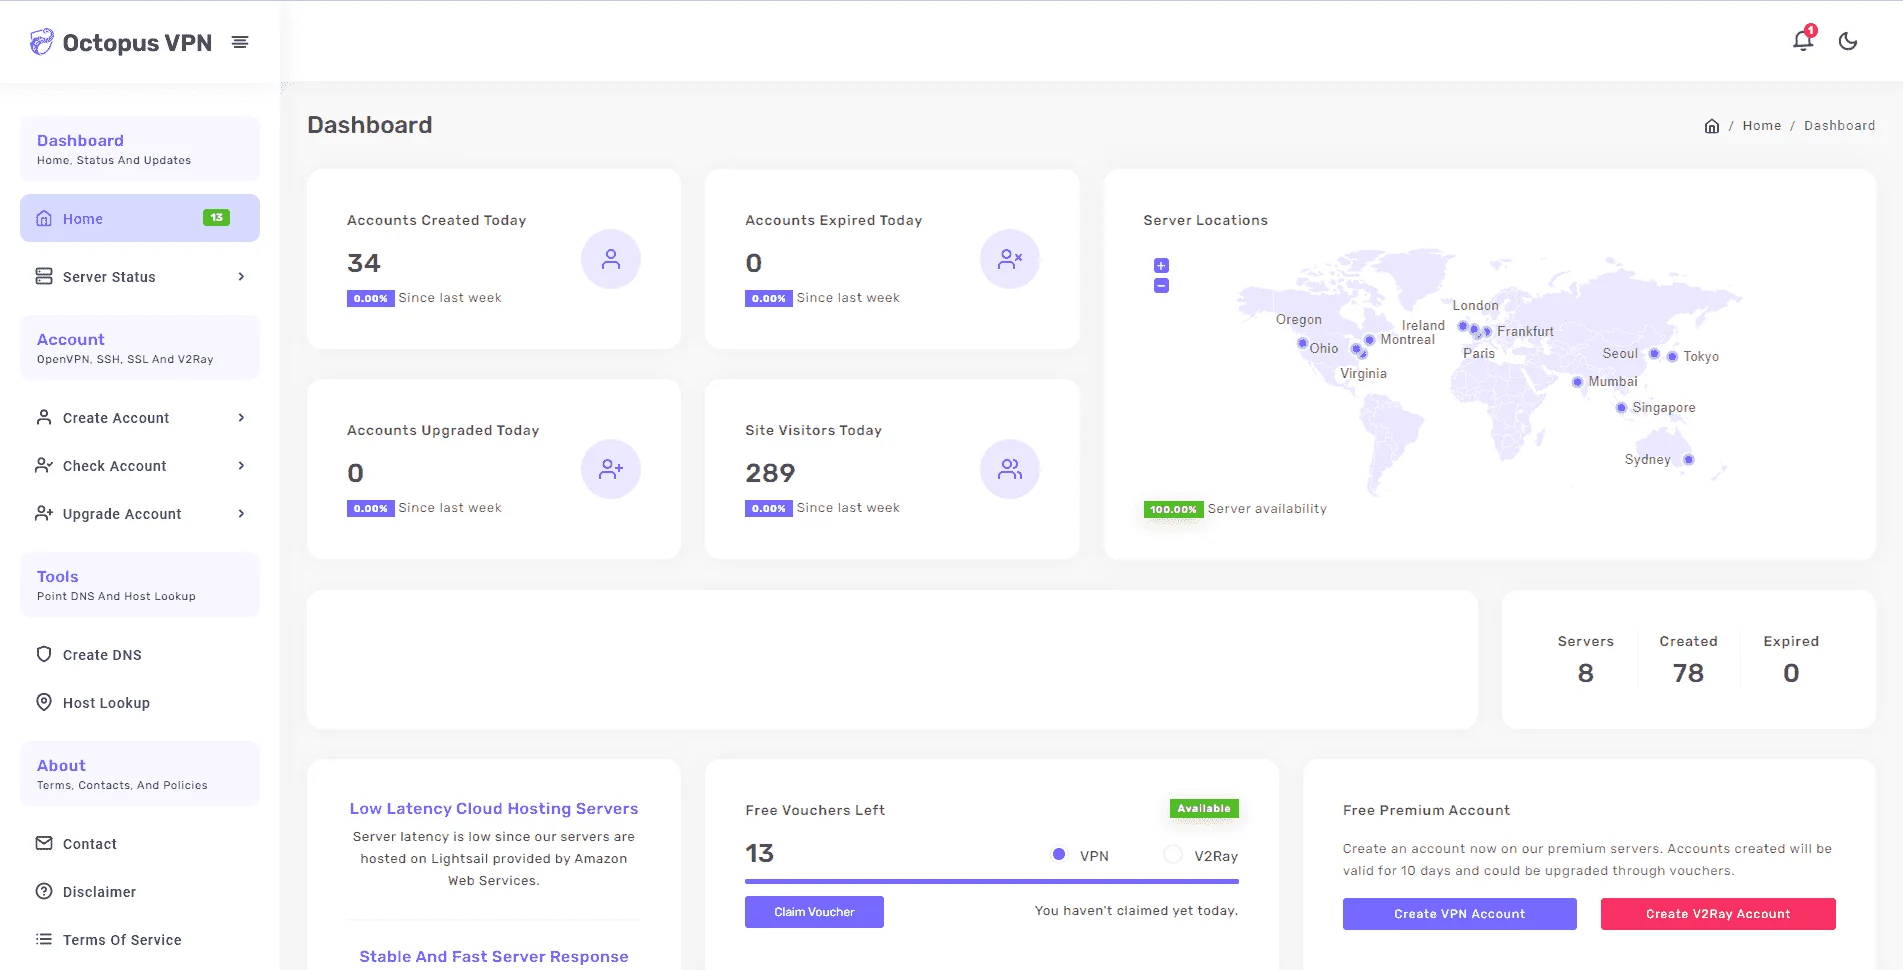Viewport: 1903px width, 970px height.
Task: Open the notifications bell icon
Action: click(x=1802, y=41)
